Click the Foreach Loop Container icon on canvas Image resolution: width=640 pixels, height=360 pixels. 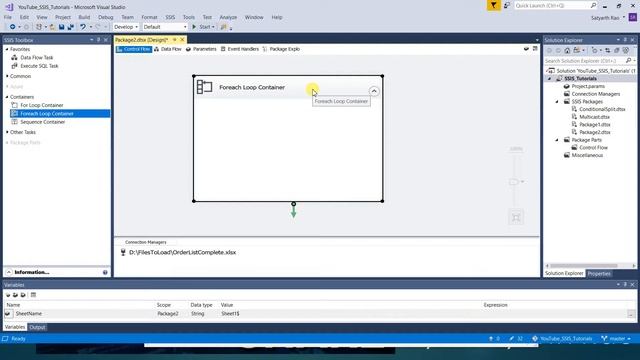(x=204, y=87)
